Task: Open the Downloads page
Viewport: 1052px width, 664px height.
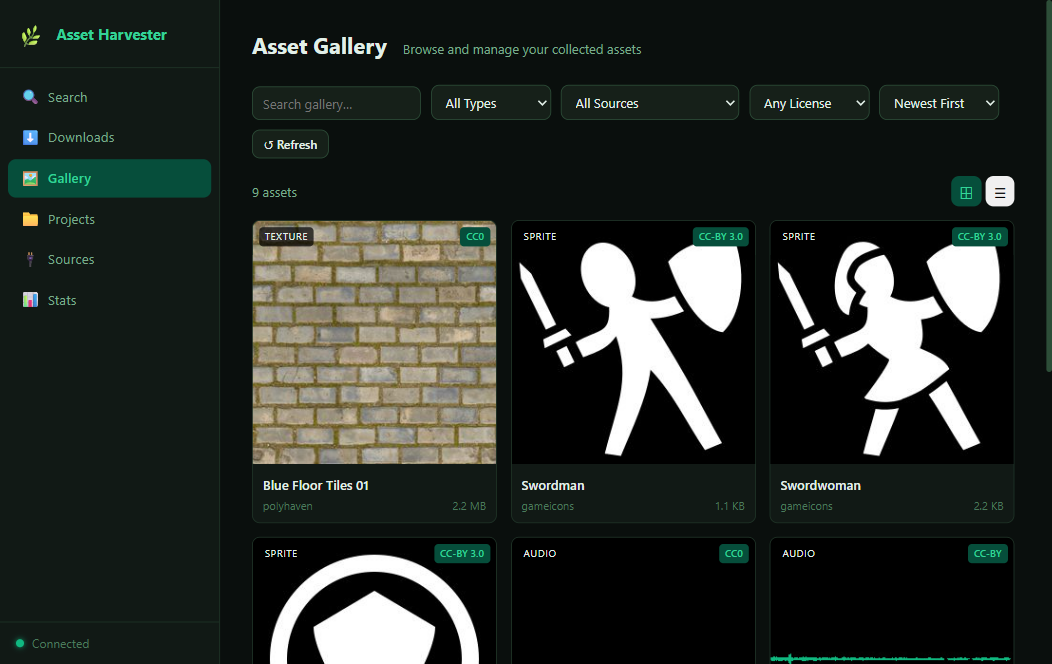Action: [109, 137]
